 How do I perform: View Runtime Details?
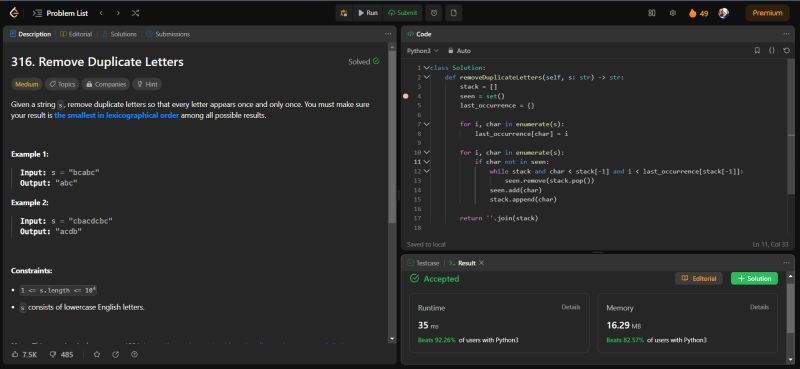click(x=571, y=307)
